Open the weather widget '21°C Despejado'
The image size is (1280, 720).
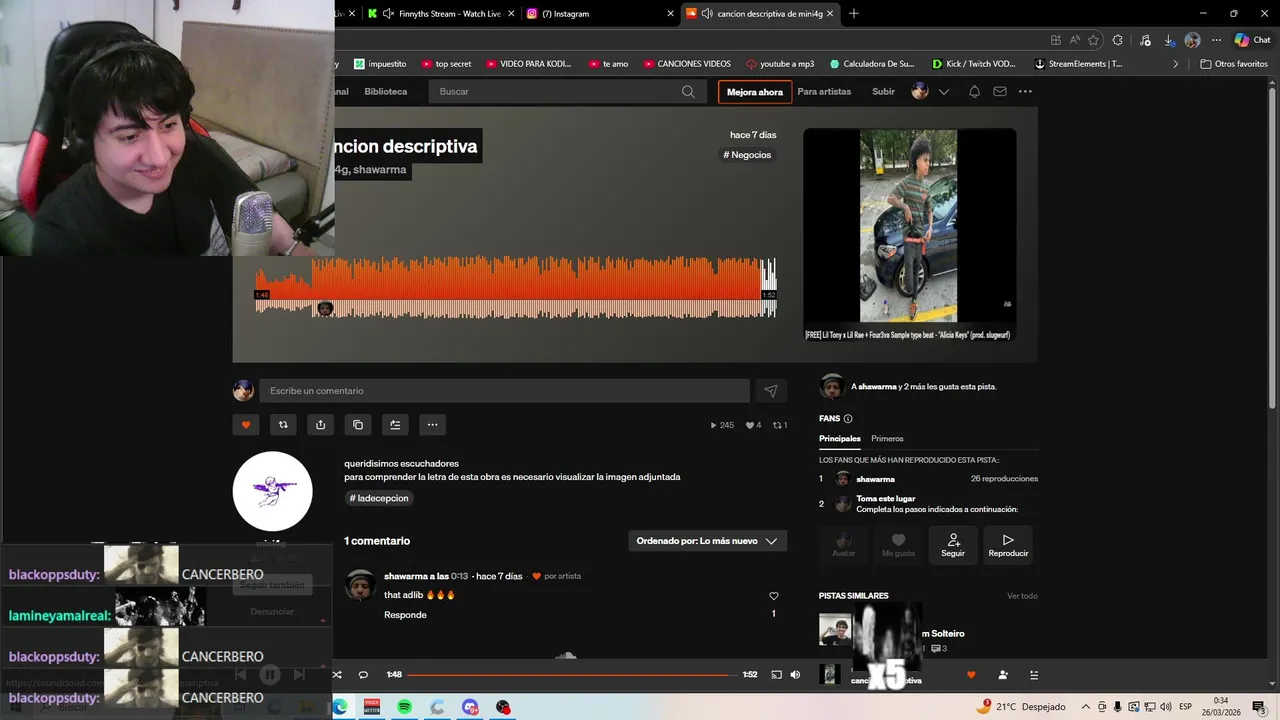point(1021,706)
